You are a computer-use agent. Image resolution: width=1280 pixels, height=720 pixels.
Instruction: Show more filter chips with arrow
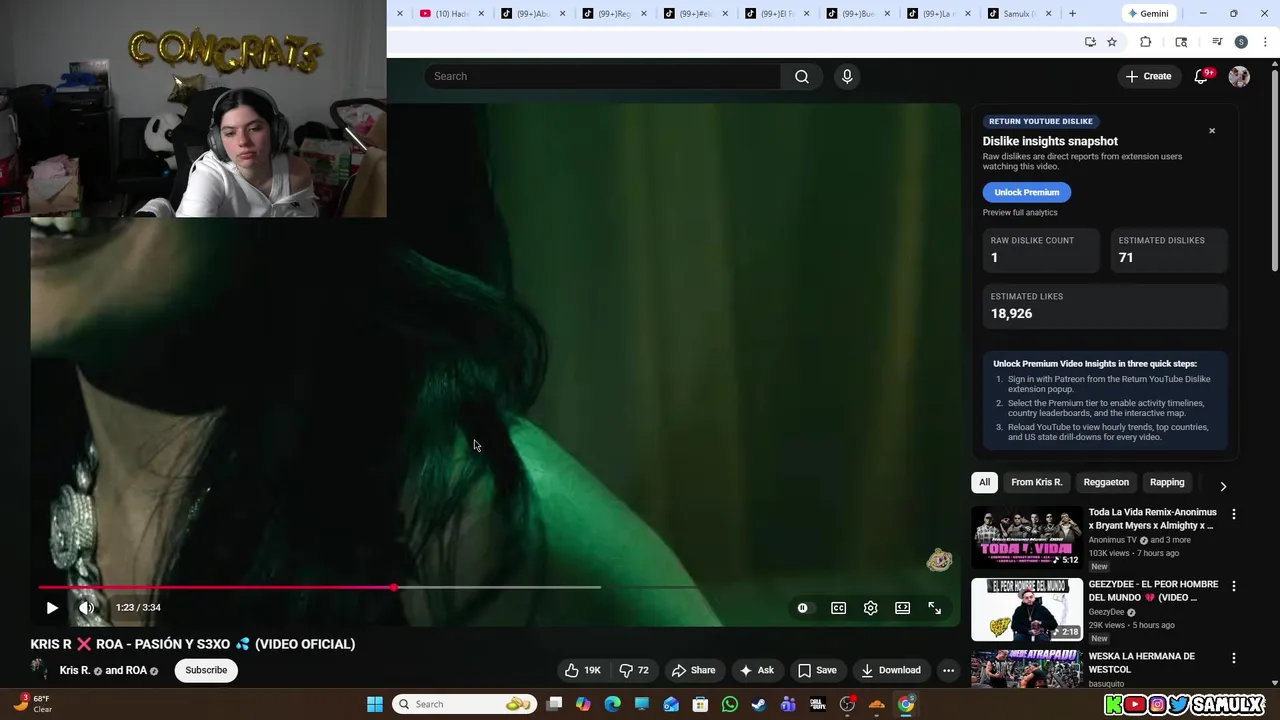(1223, 486)
